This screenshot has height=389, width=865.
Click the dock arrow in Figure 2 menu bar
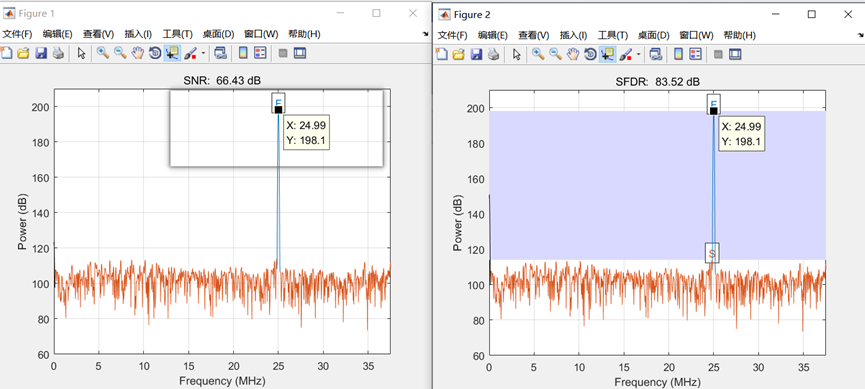[860, 35]
